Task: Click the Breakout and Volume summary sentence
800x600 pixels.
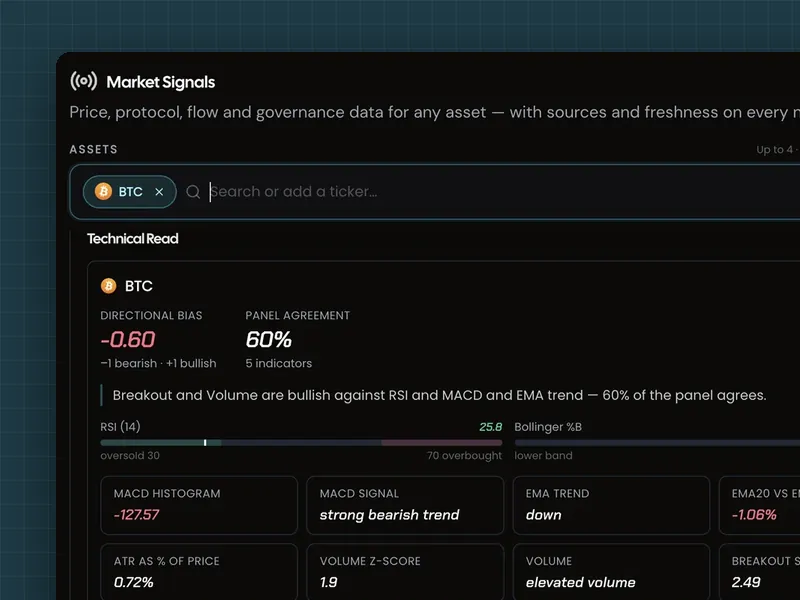Action: pos(439,395)
